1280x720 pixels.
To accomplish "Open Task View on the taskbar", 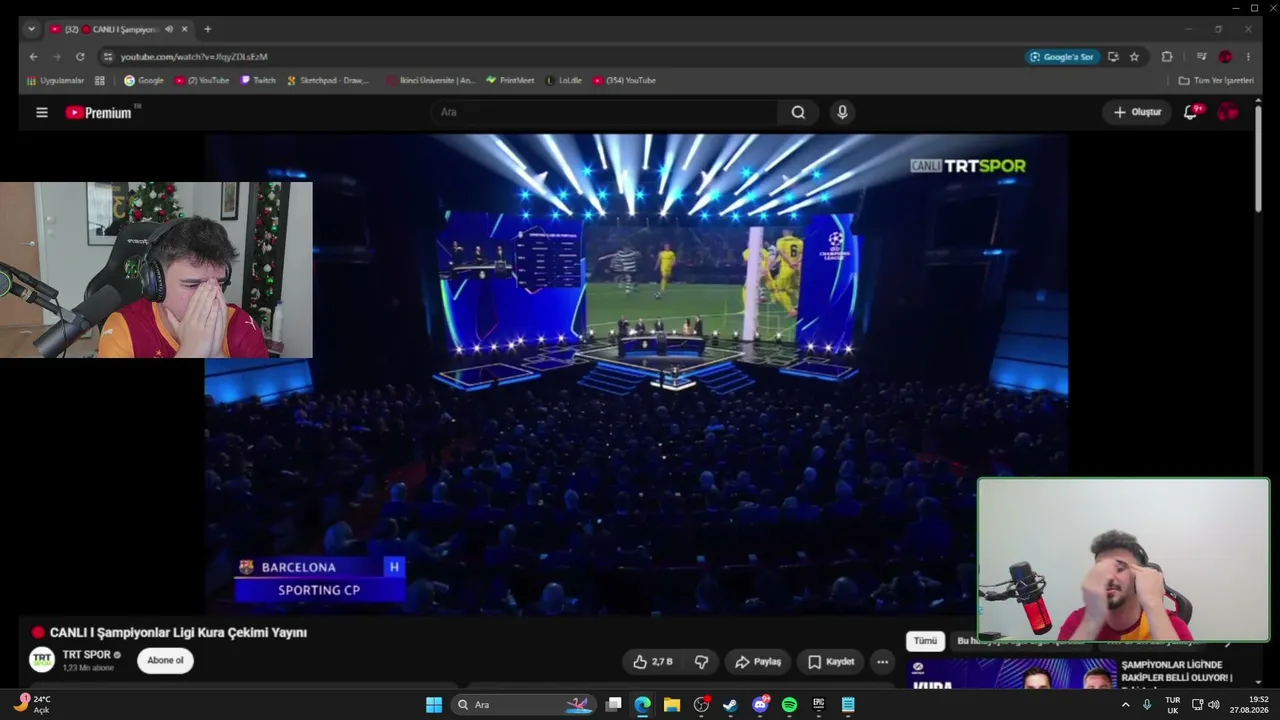I will pos(614,705).
